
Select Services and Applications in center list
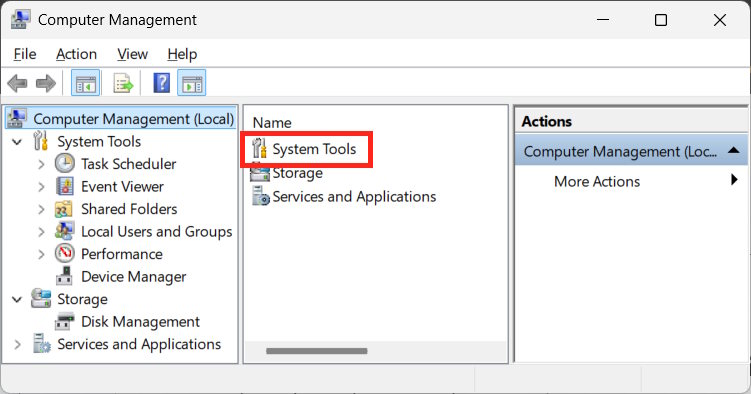[x=354, y=196]
